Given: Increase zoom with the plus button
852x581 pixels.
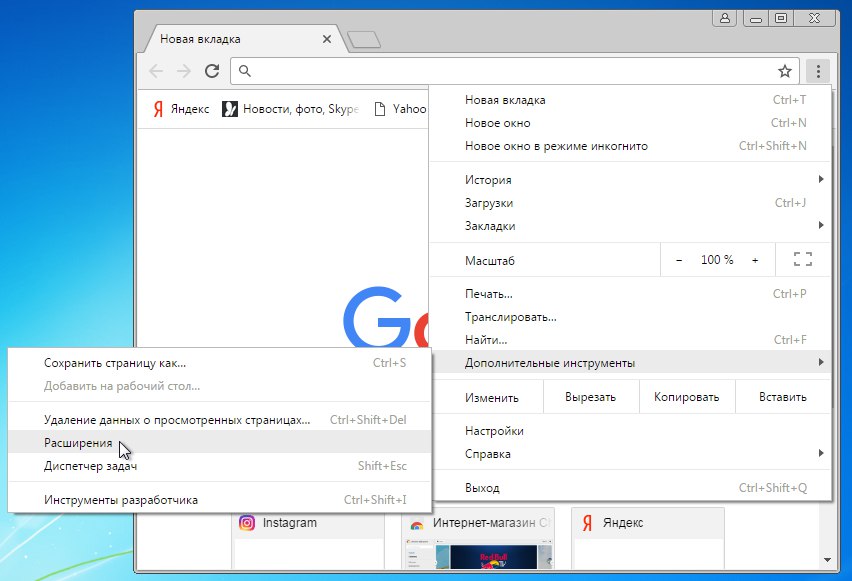Looking at the screenshot, I should (755, 260).
